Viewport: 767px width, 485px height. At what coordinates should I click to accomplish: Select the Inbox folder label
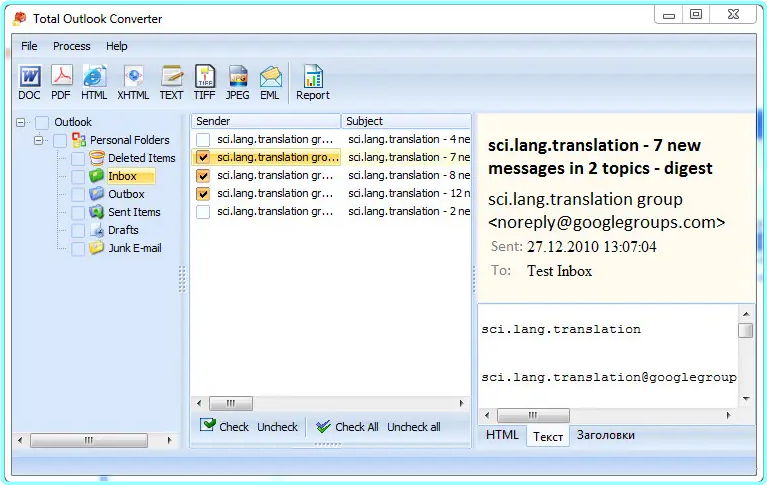point(122,176)
